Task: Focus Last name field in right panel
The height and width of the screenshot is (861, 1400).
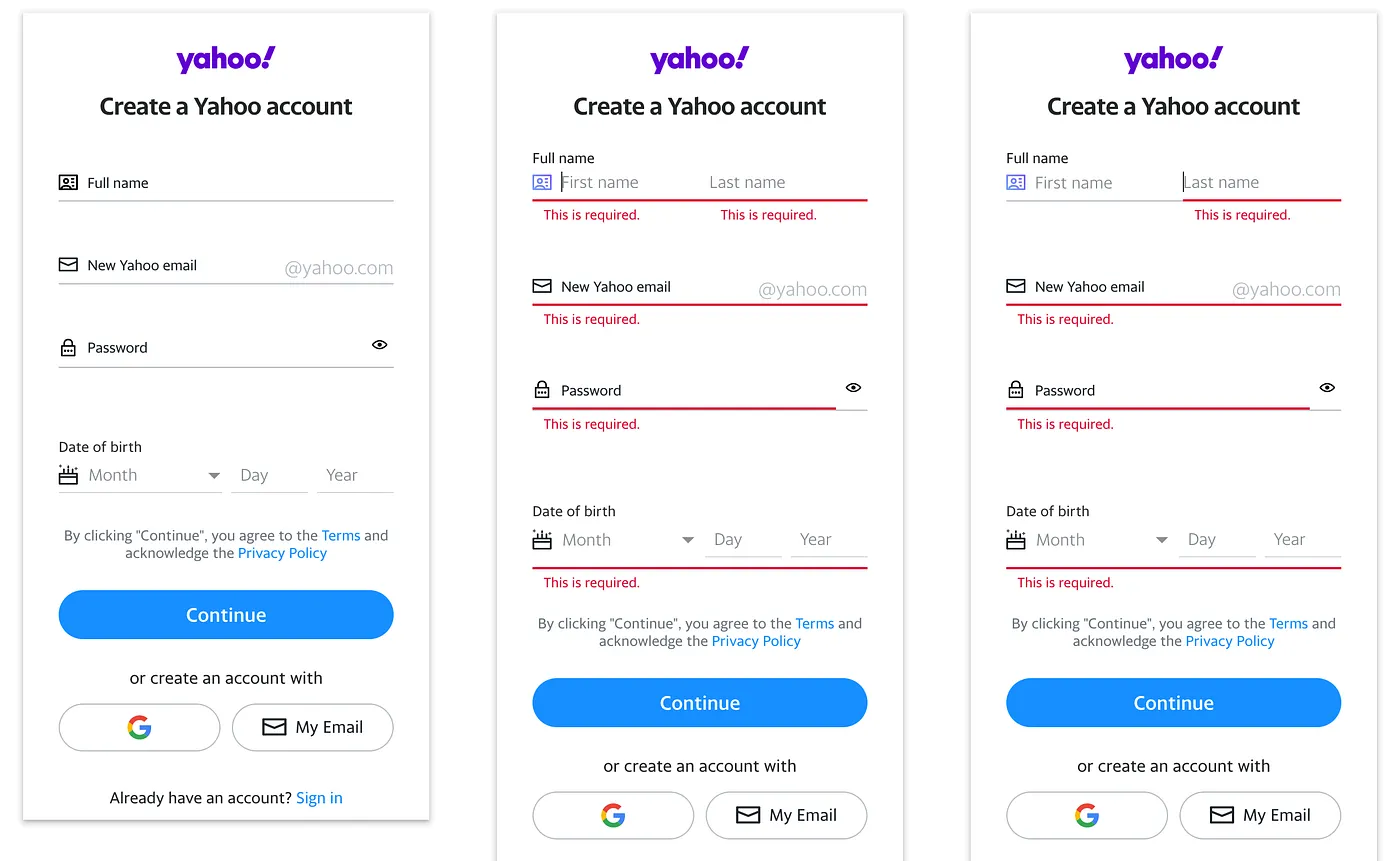Action: tap(1260, 183)
